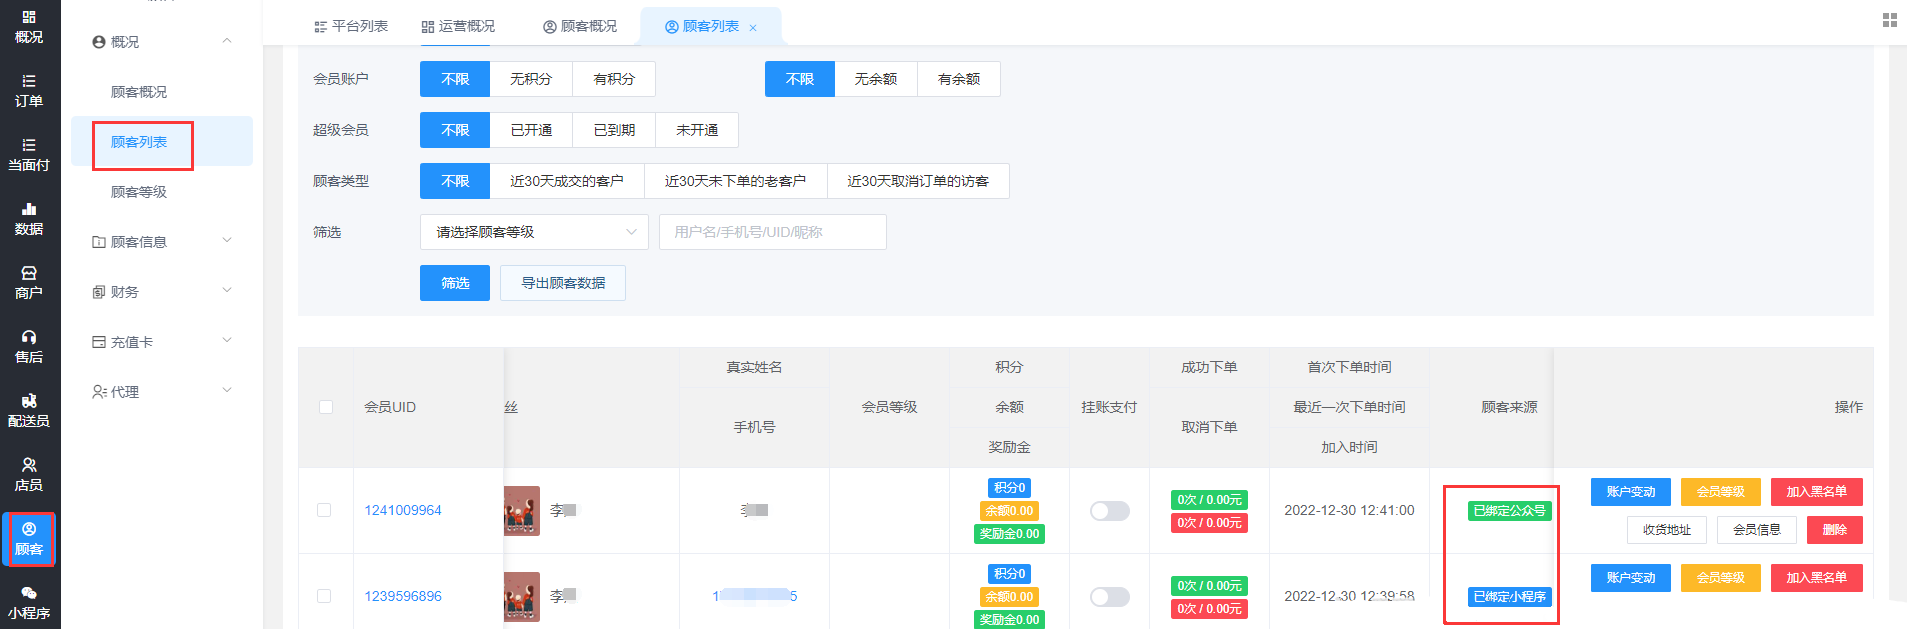Open the 售后 after-sales sidebar icon
1907x629 pixels.
[29, 347]
